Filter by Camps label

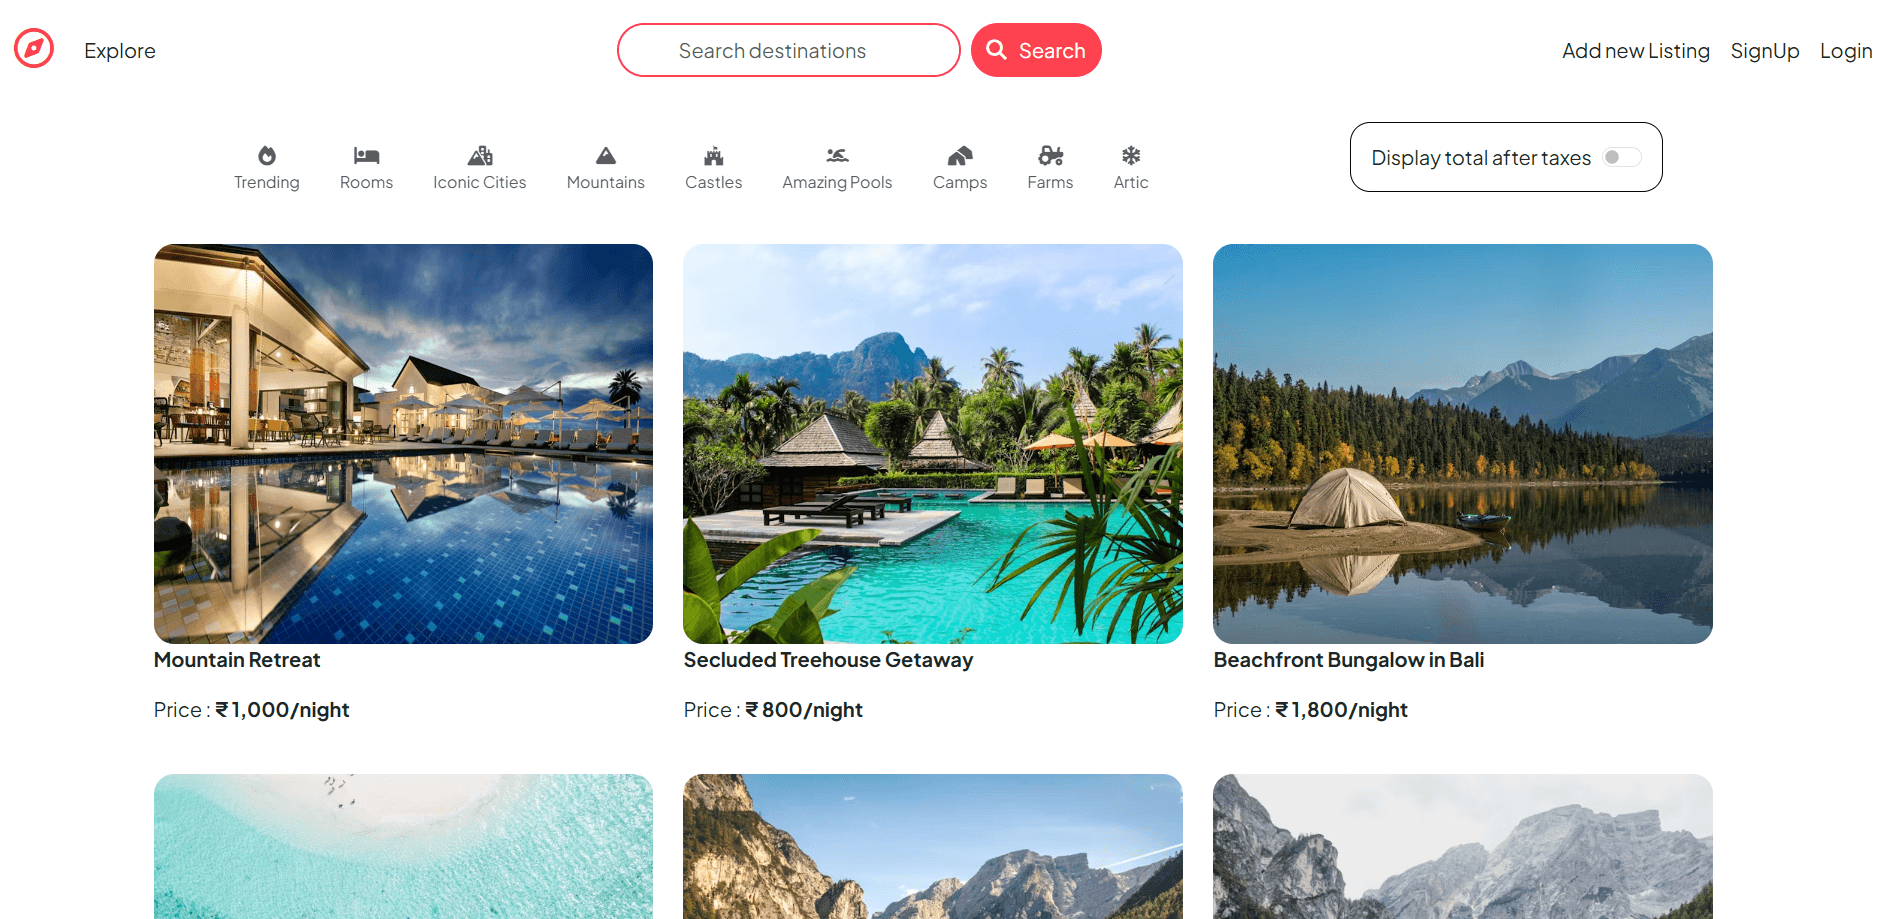click(960, 182)
